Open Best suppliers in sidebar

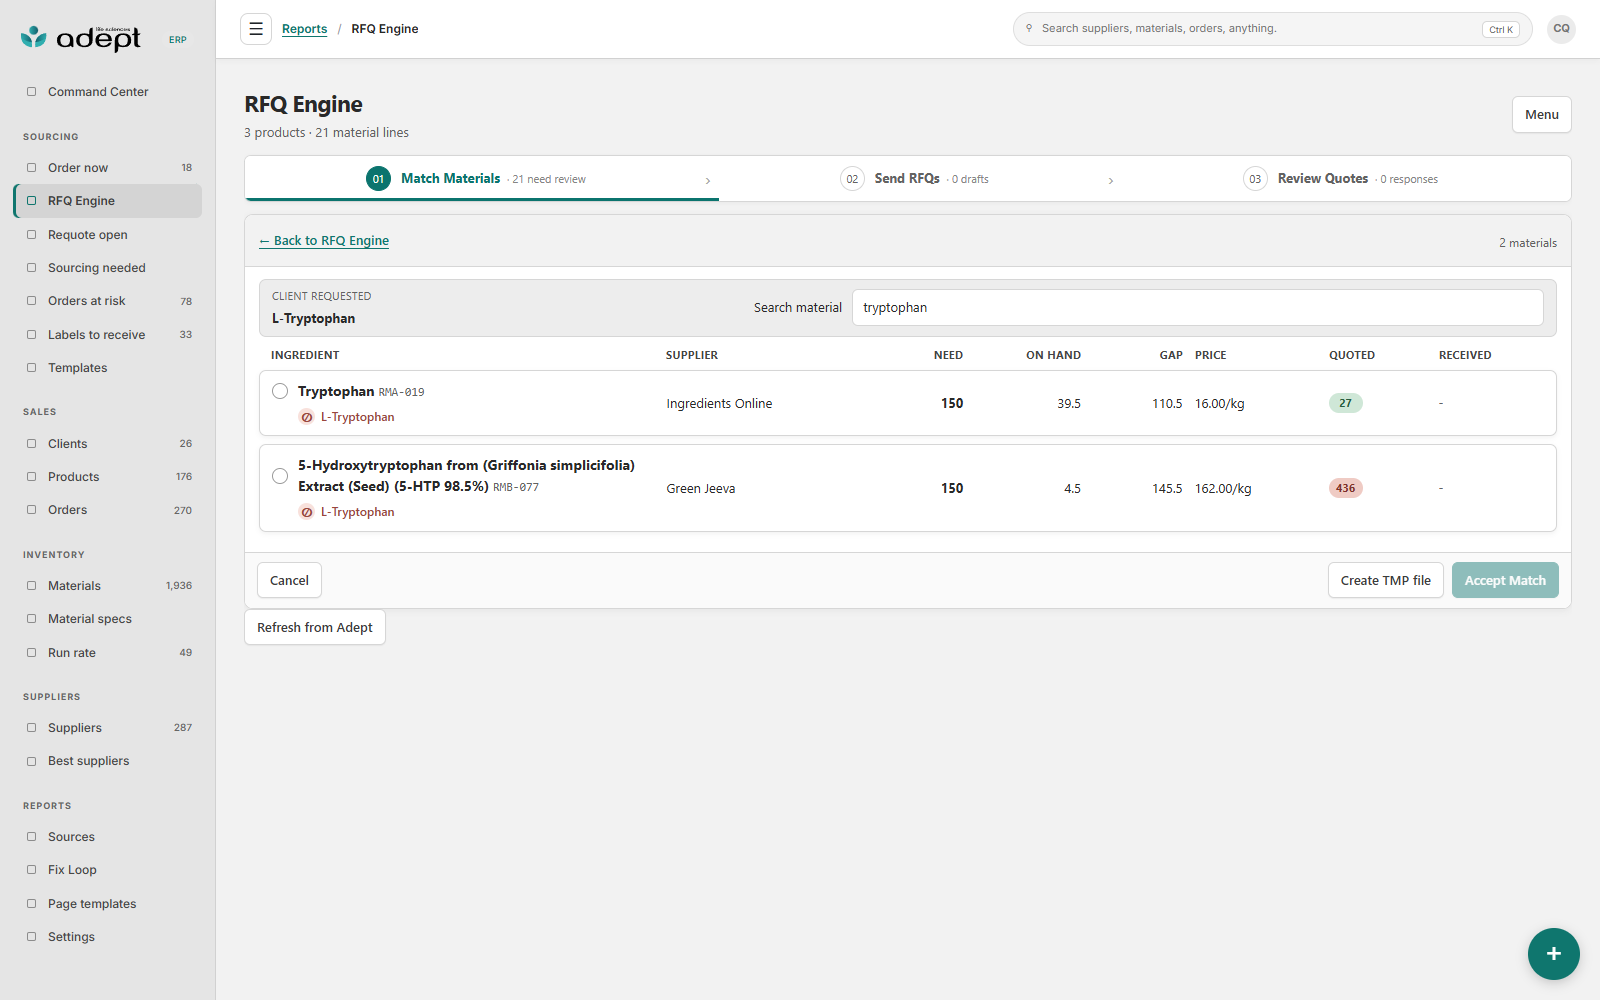pos(108,761)
